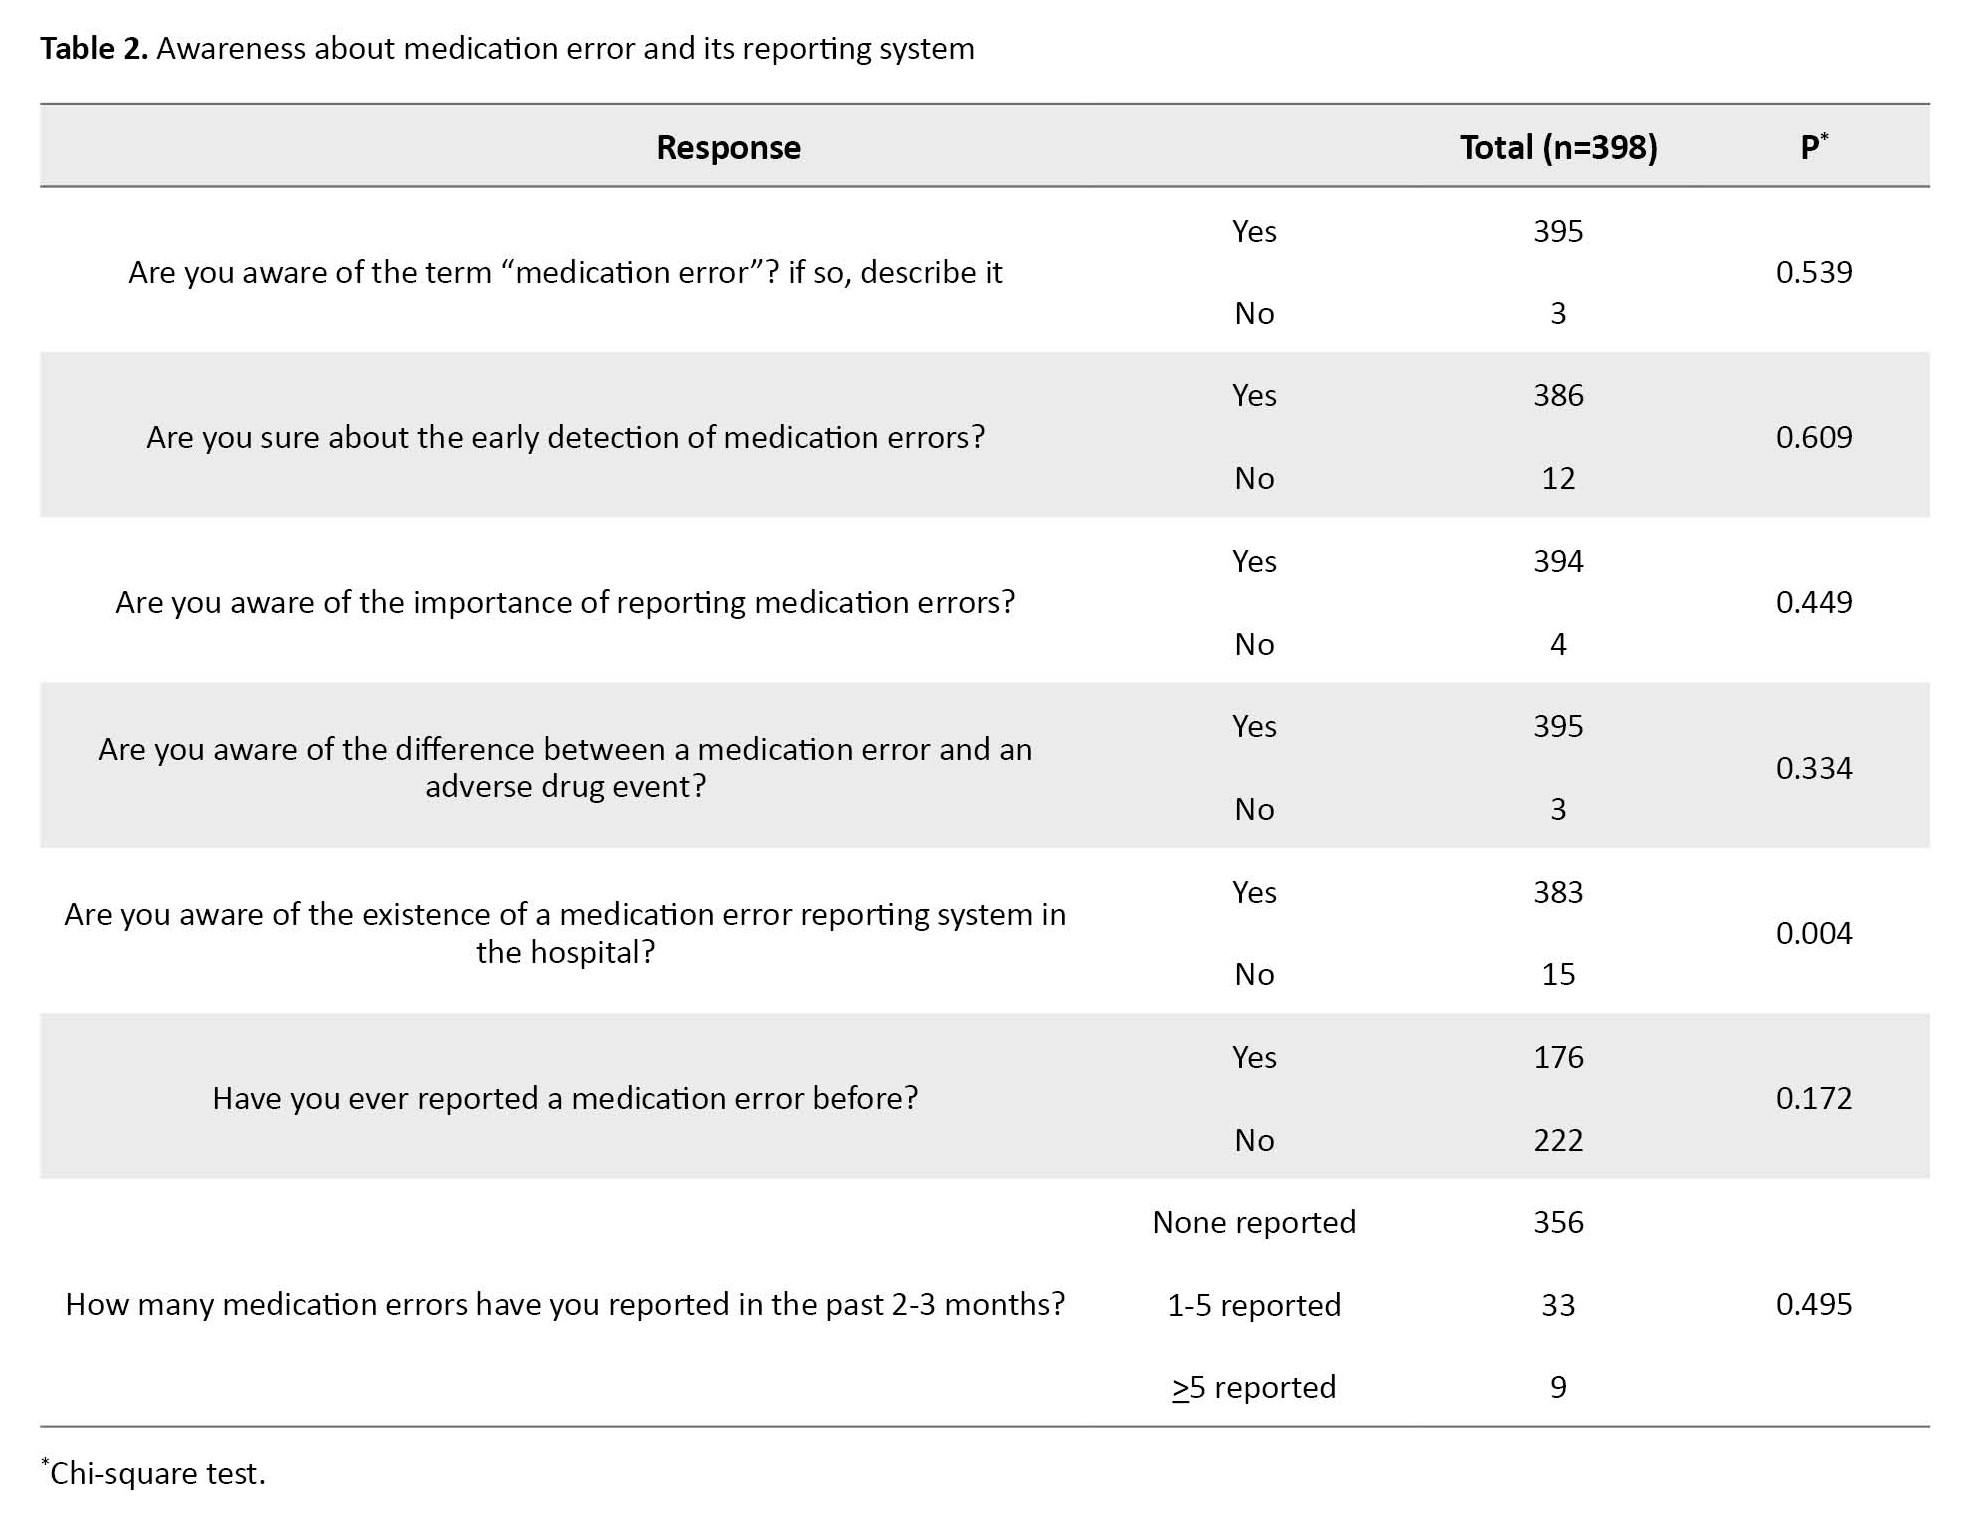The width and height of the screenshot is (1970, 1520).
Task: Select the value 222 in the table
Action: tap(1558, 1140)
